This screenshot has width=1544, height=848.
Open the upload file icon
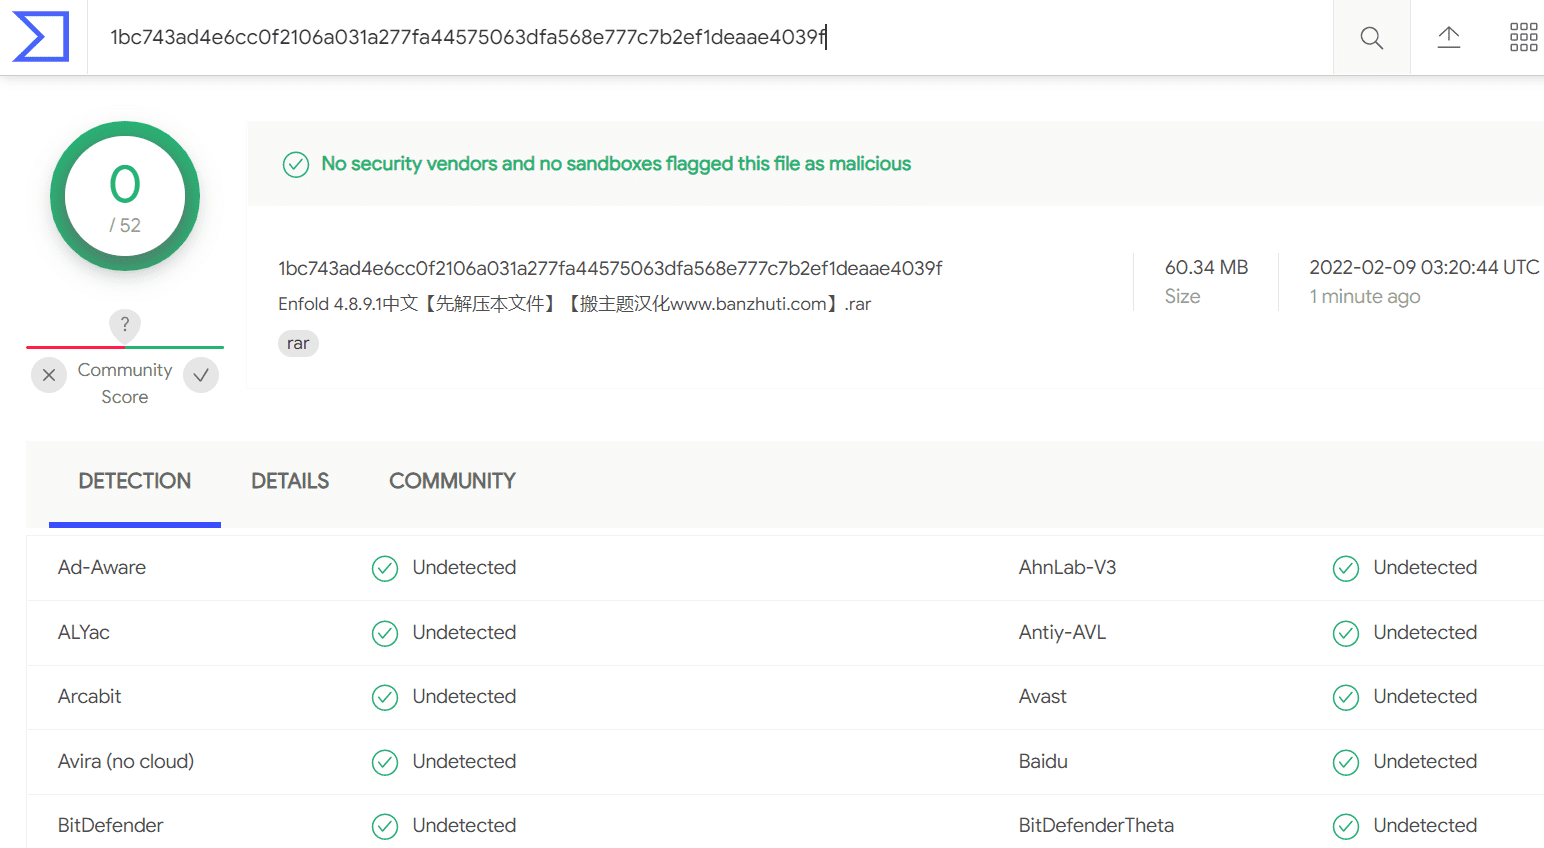click(1449, 38)
